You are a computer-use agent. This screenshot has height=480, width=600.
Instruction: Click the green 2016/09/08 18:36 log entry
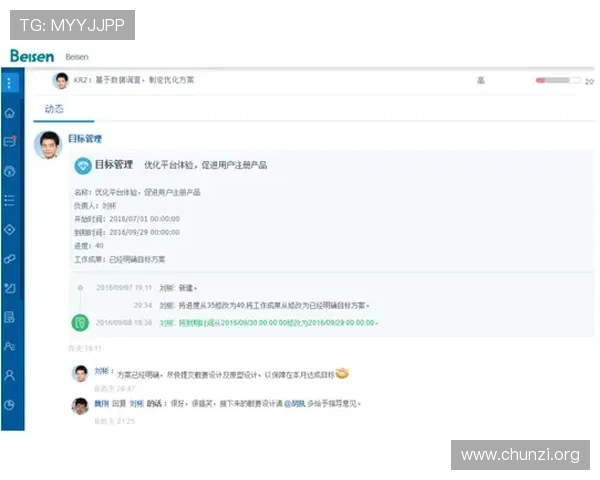(x=237, y=323)
